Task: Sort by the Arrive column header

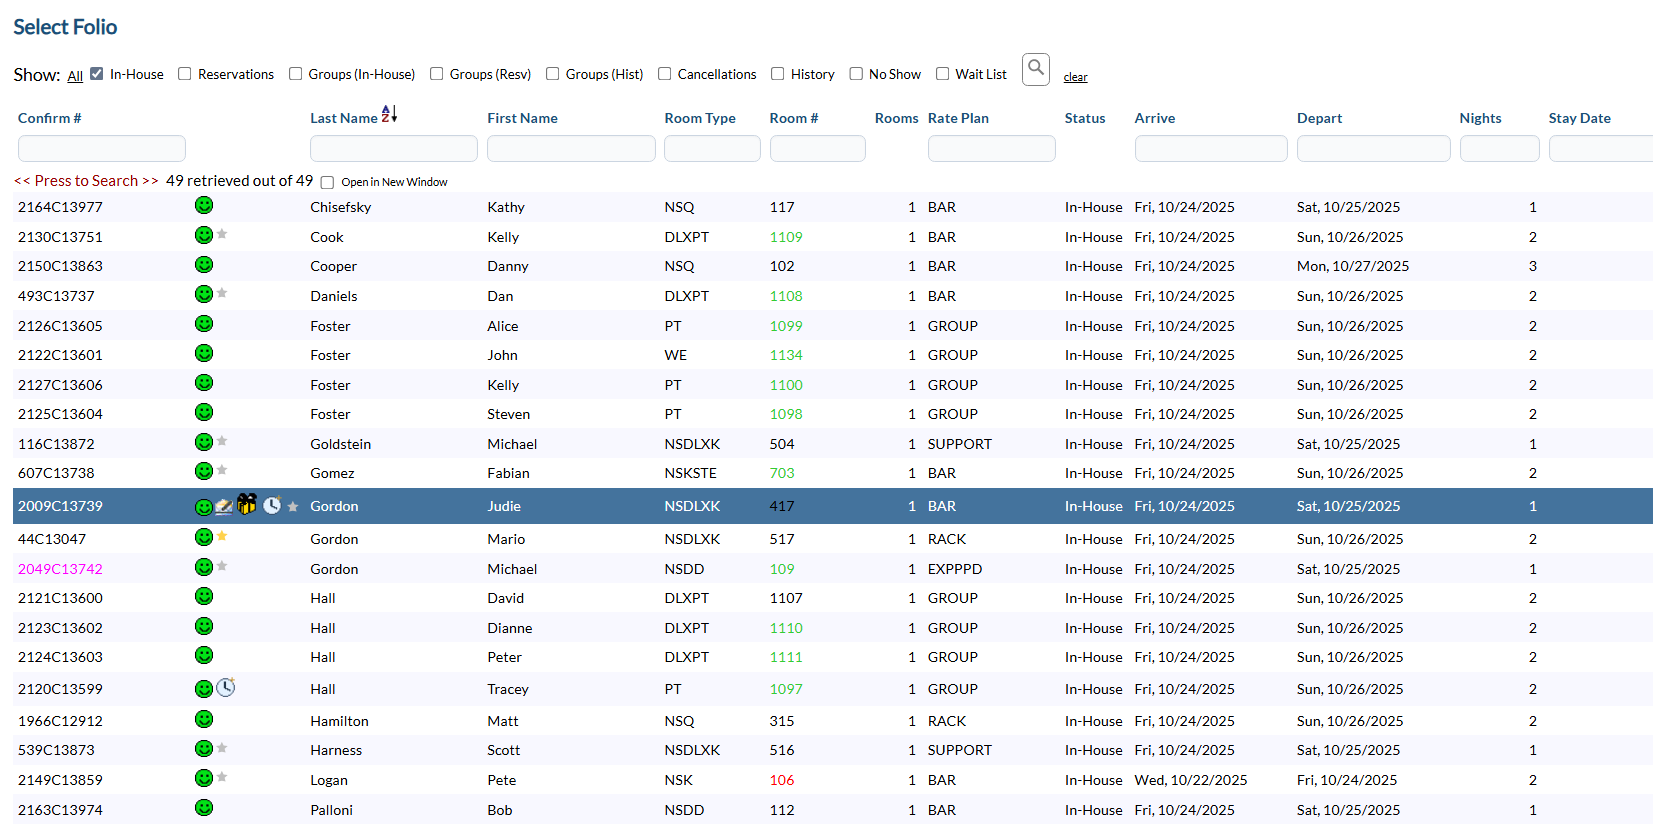Action: (x=1155, y=118)
